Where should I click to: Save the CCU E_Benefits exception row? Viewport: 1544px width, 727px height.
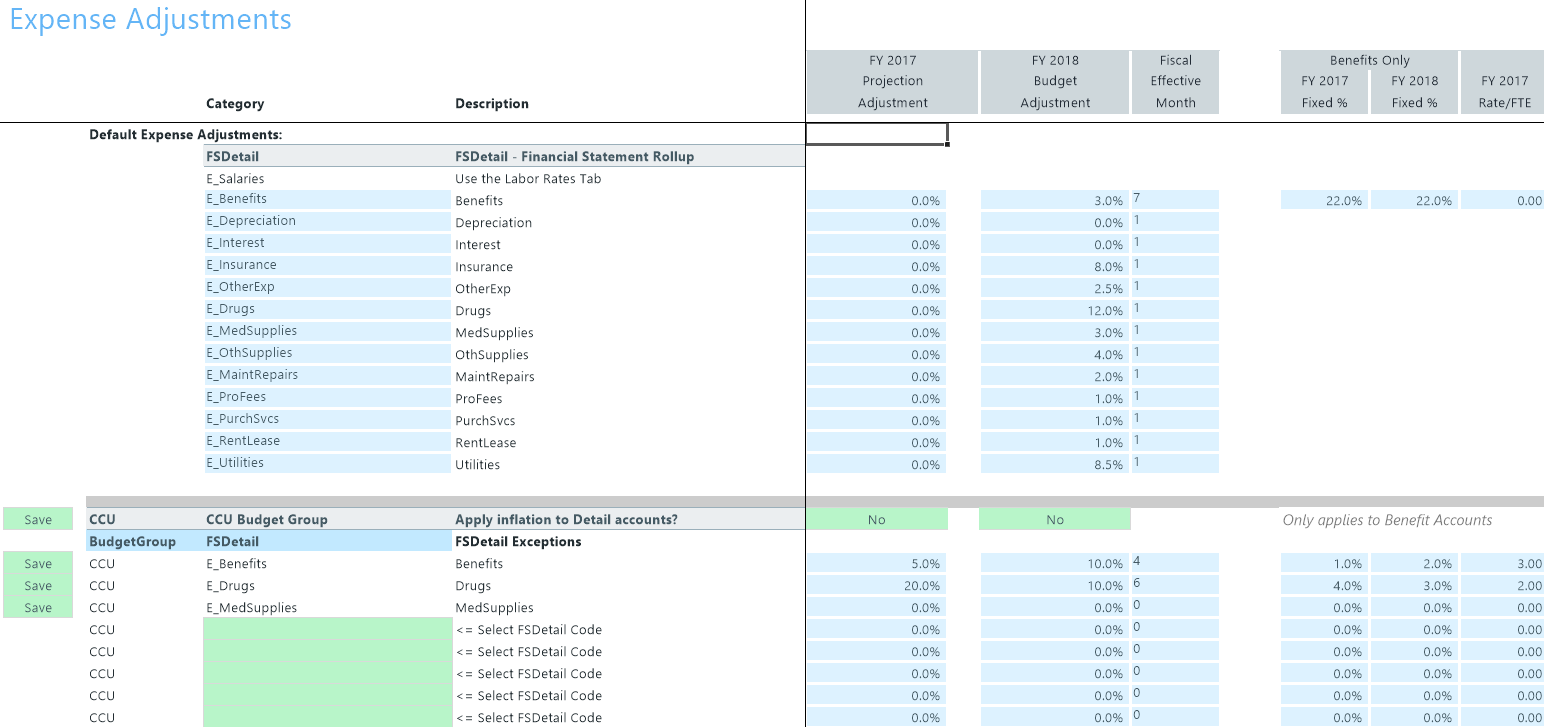click(38, 563)
